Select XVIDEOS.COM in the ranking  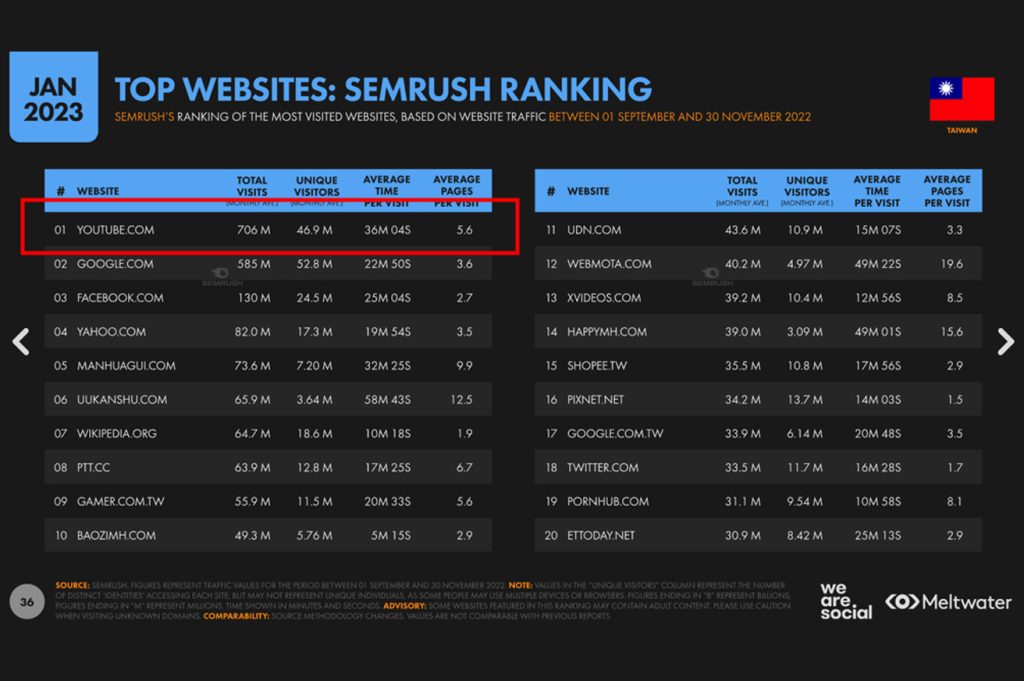604,298
